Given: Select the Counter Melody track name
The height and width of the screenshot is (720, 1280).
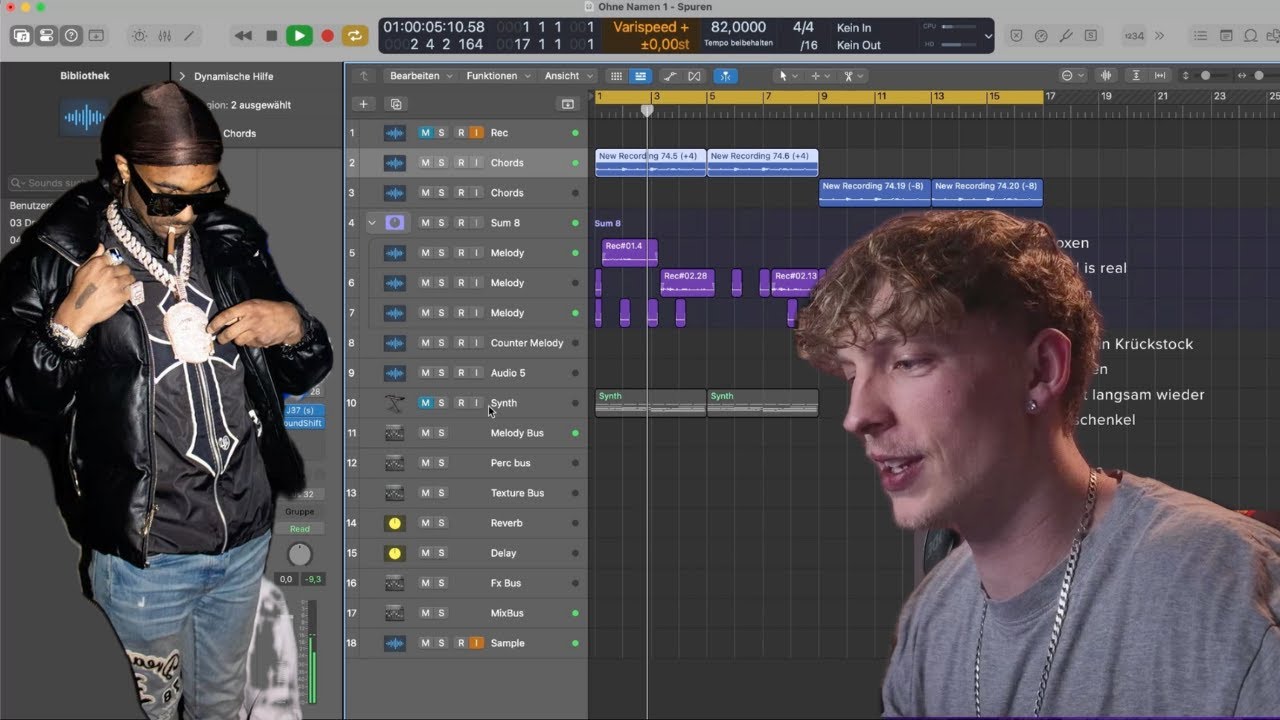Looking at the screenshot, I should point(527,343).
